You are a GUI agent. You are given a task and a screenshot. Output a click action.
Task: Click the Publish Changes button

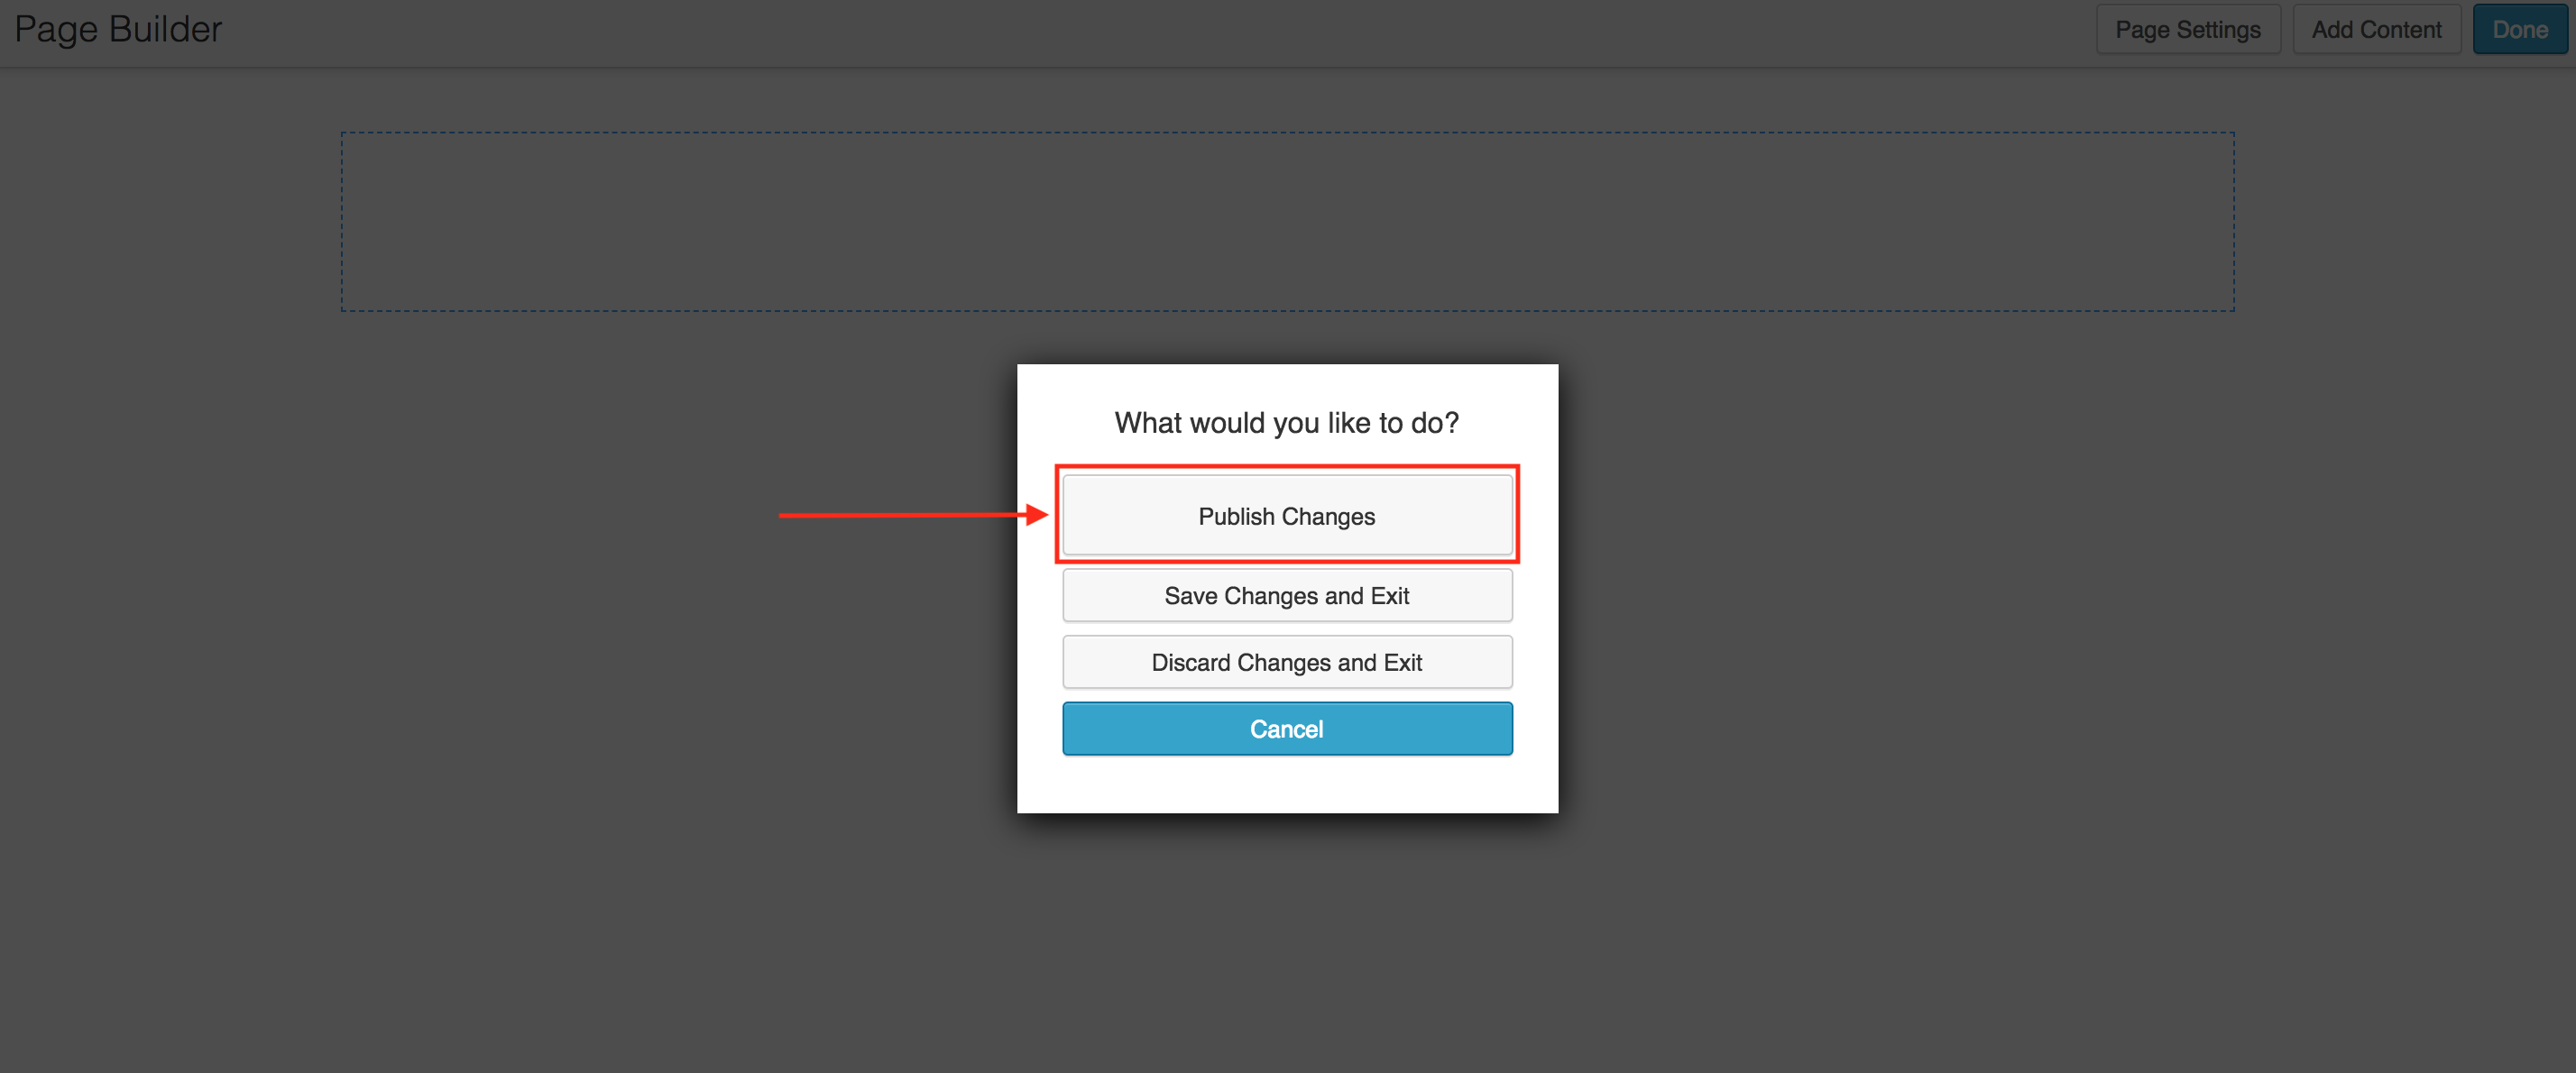coord(1287,515)
